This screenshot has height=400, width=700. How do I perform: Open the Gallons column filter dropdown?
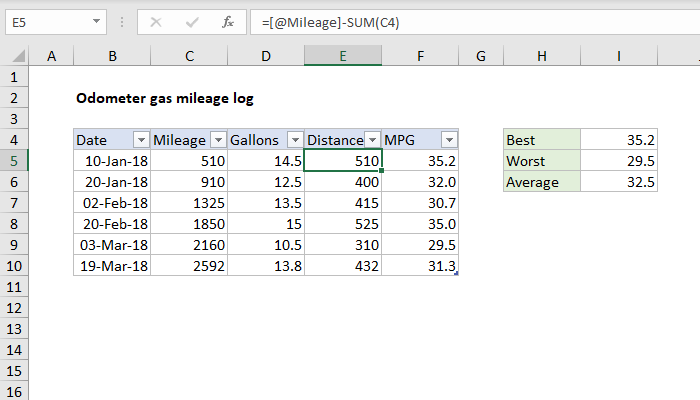[x=294, y=140]
